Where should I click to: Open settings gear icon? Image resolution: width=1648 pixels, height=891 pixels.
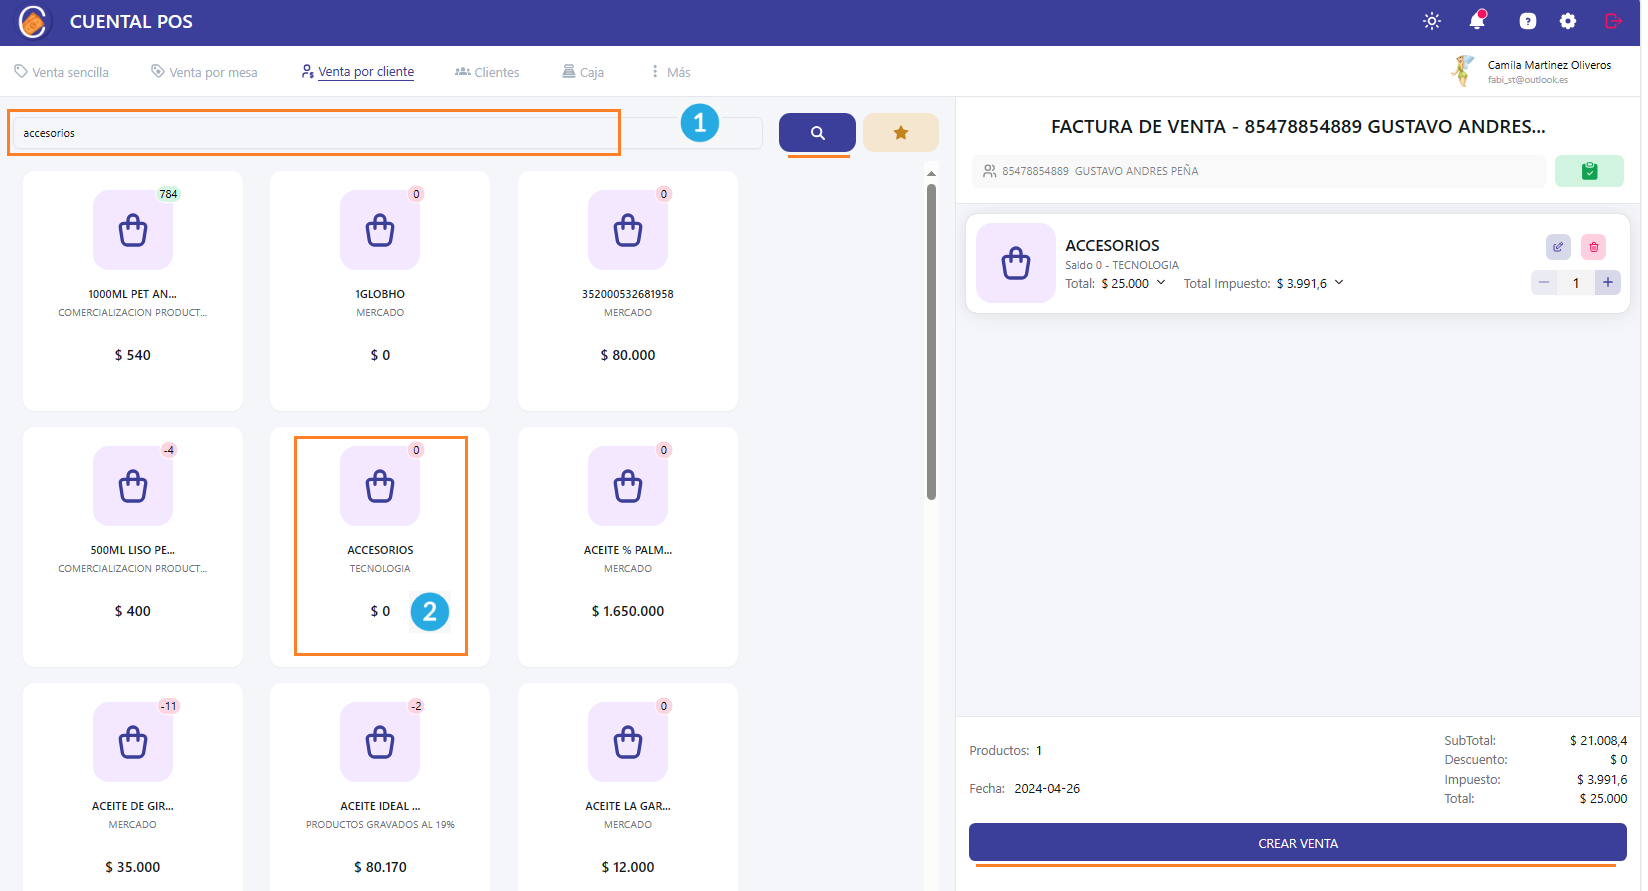1567,21
